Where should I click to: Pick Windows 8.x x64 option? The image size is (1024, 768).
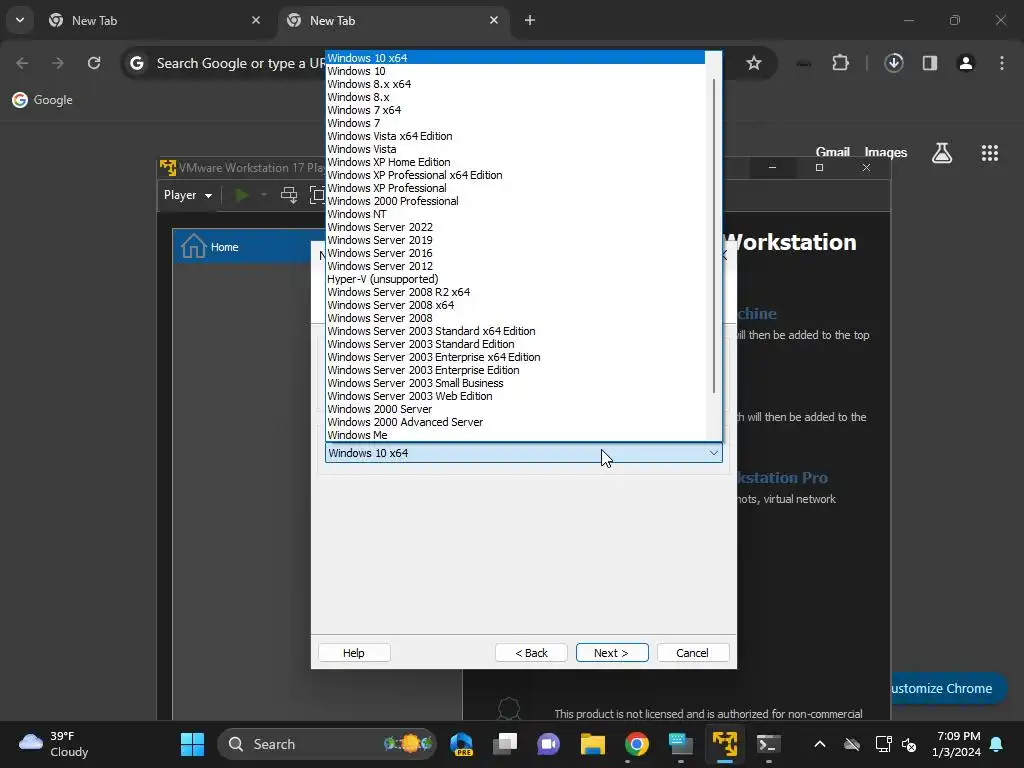(515, 84)
